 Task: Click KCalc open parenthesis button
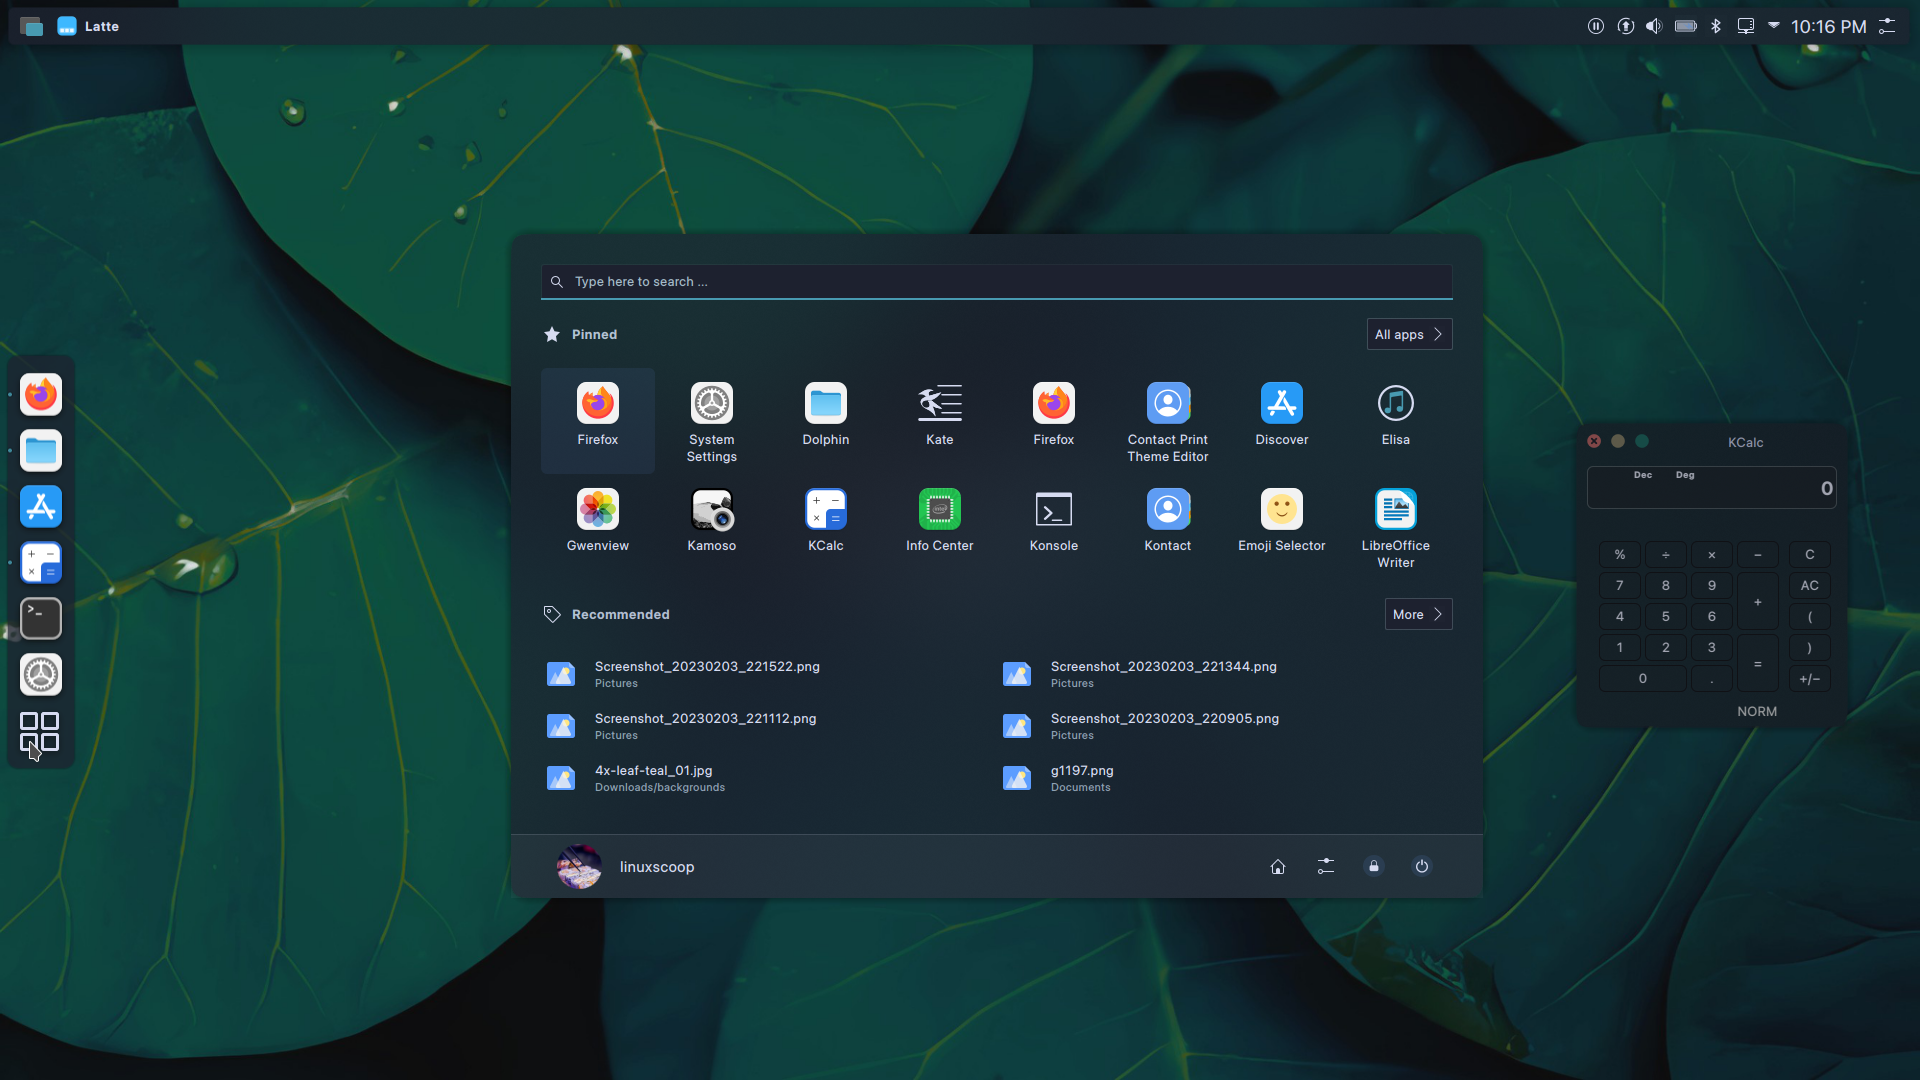coord(1810,617)
